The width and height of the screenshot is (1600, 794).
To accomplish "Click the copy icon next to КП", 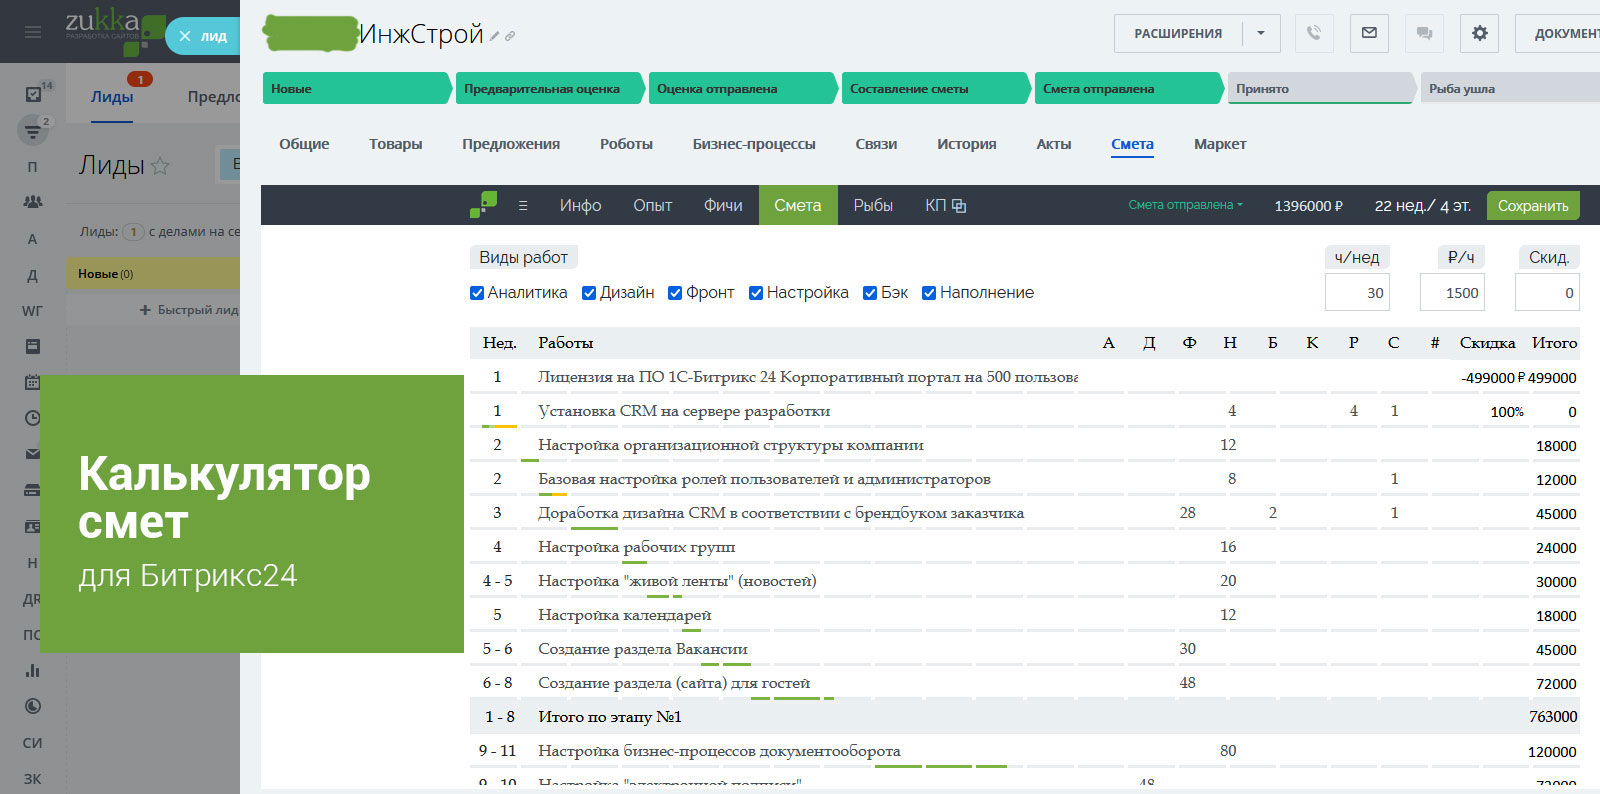I will click(959, 206).
